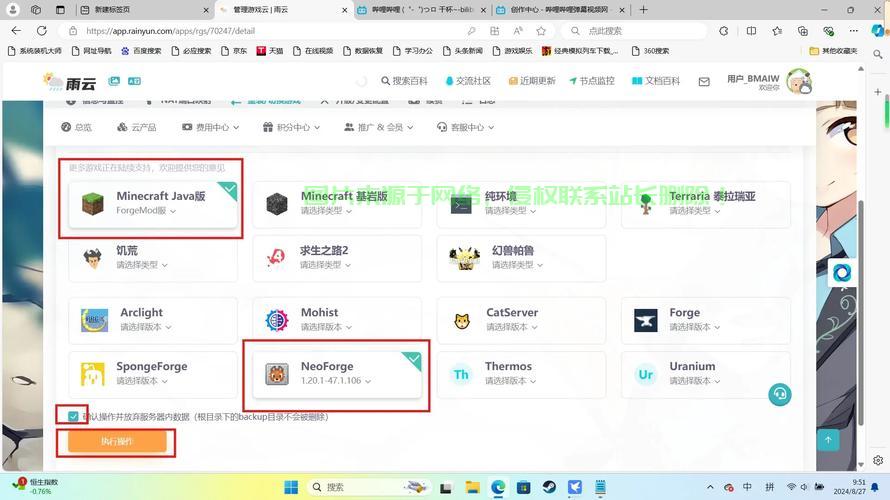Screen dimensions: 890x500
Task: Click the user avatar picture
Action: click(x=799, y=81)
